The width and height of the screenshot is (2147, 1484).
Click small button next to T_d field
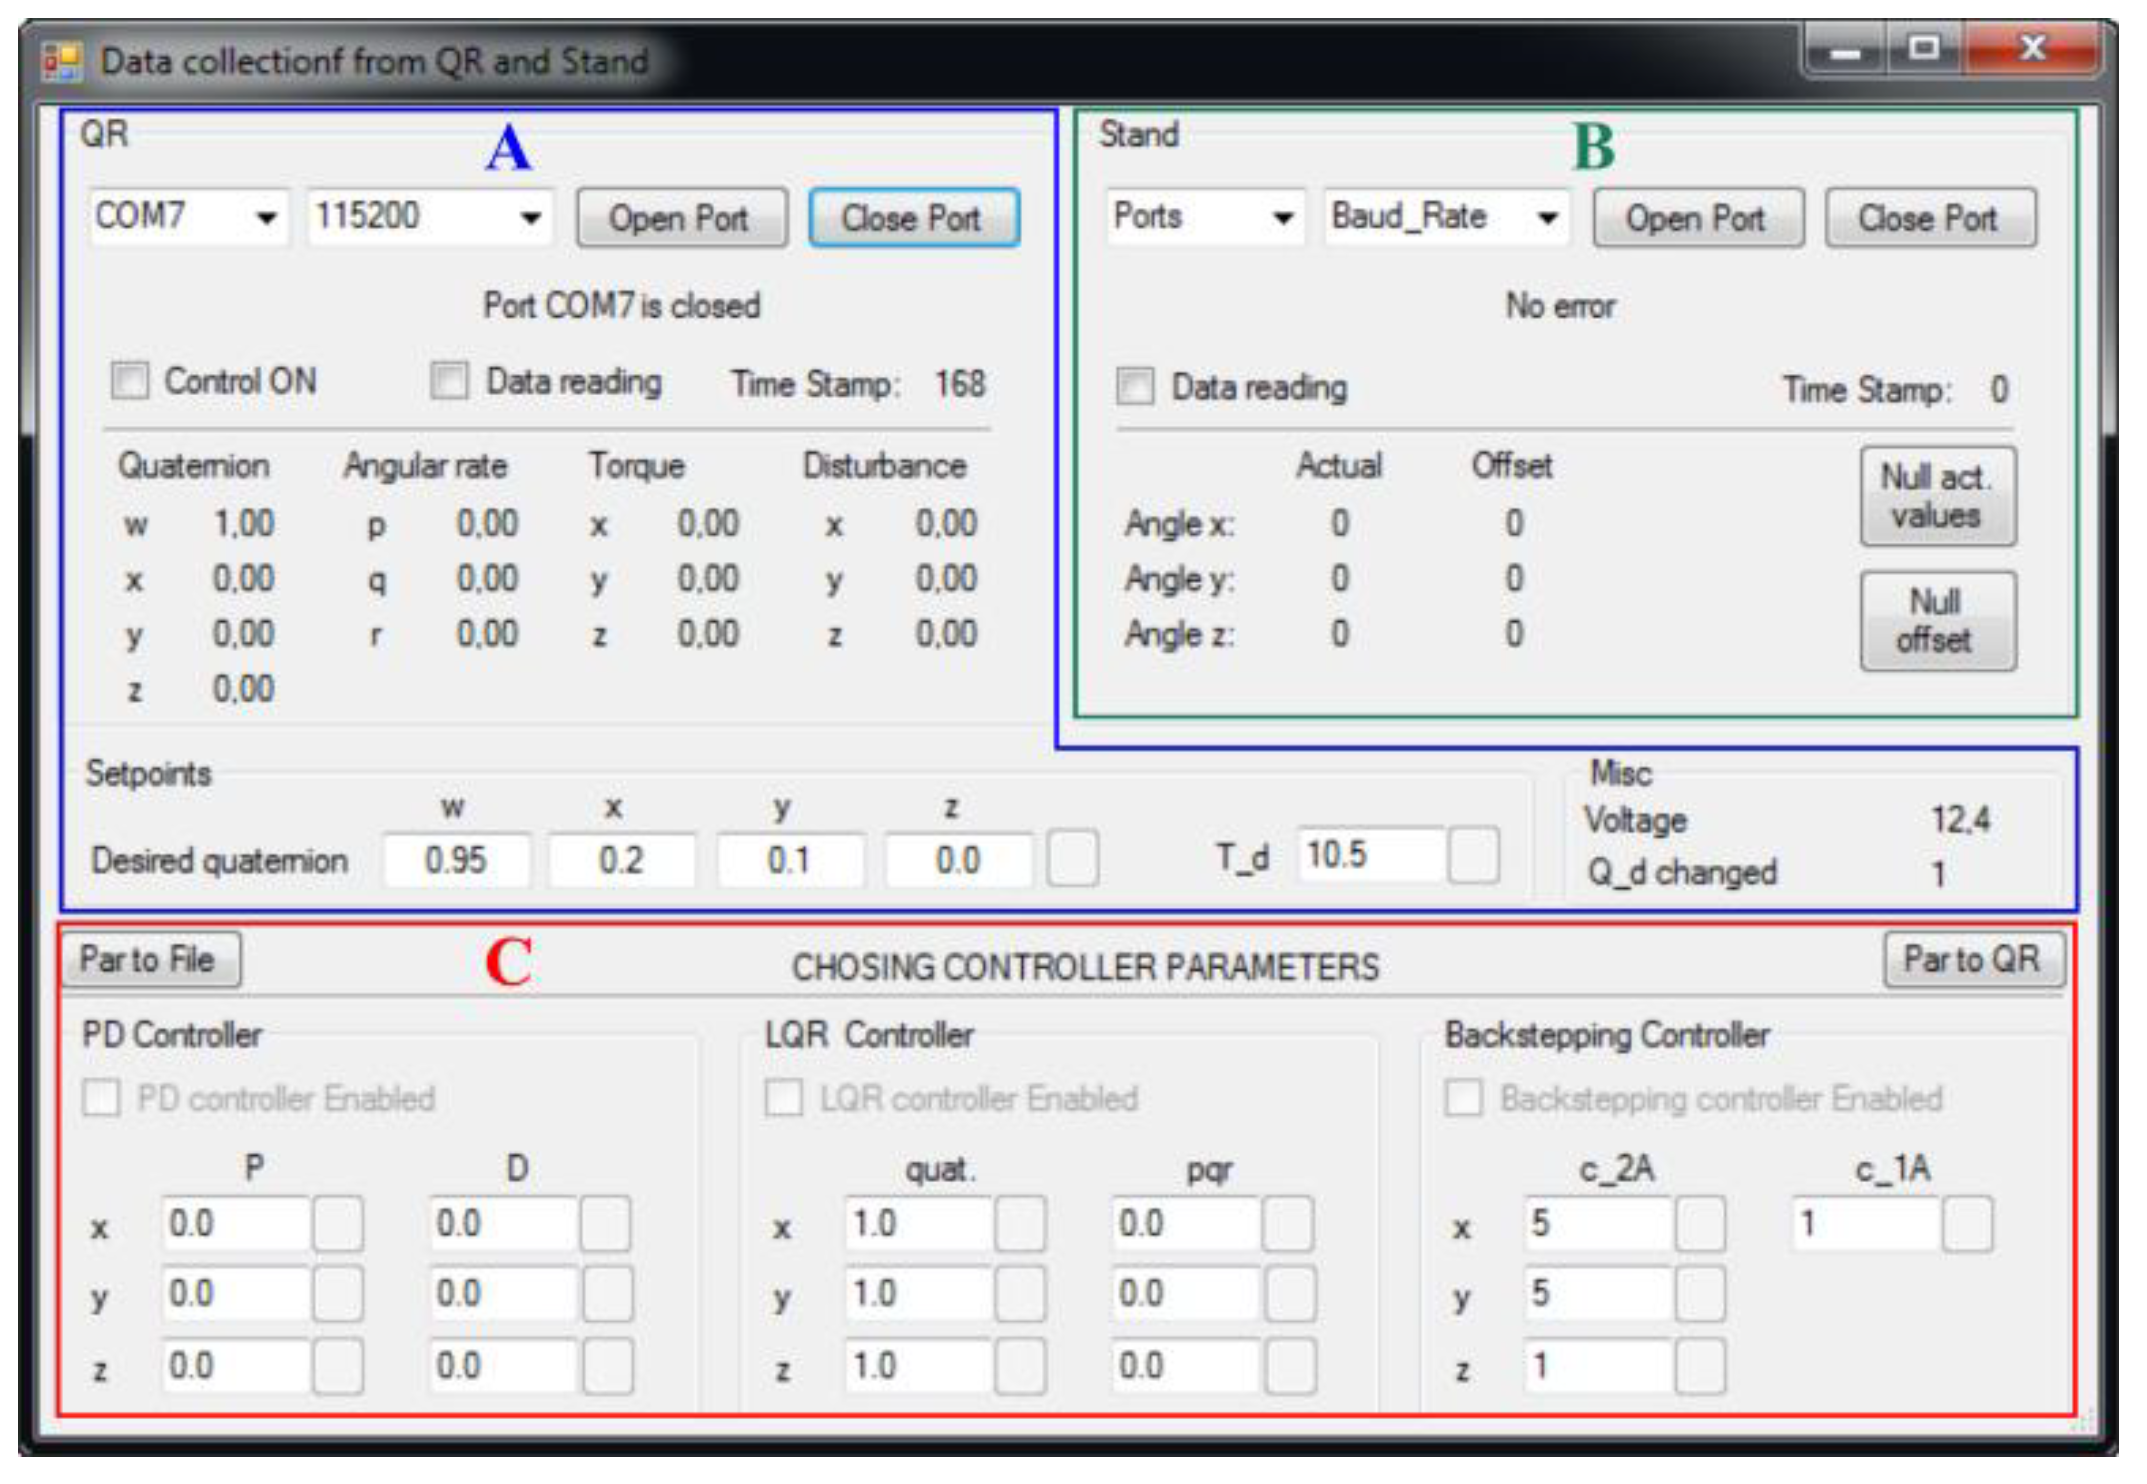tap(1473, 855)
